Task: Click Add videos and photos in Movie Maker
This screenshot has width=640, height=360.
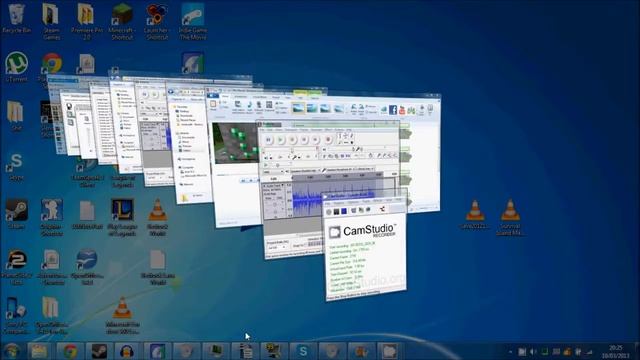Action: click(x=238, y=107)
